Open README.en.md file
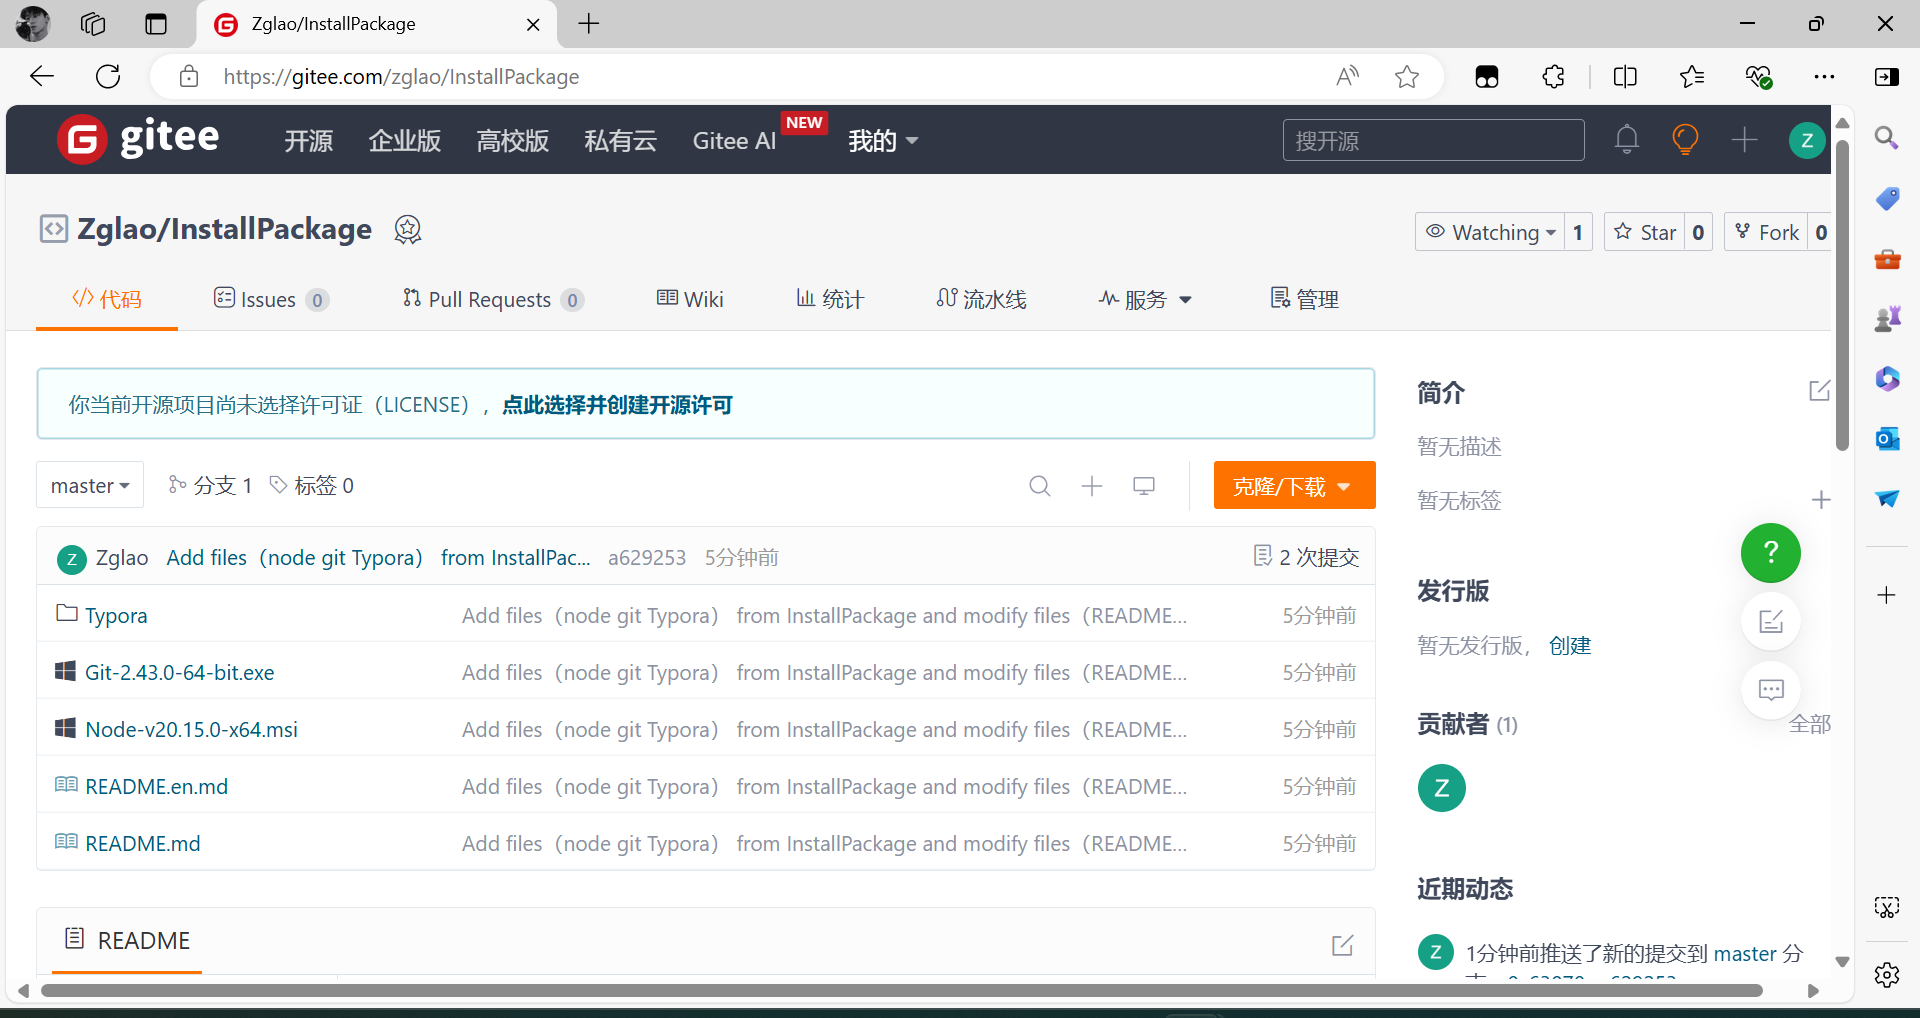1920x1018 pixels. coord(157,787)
